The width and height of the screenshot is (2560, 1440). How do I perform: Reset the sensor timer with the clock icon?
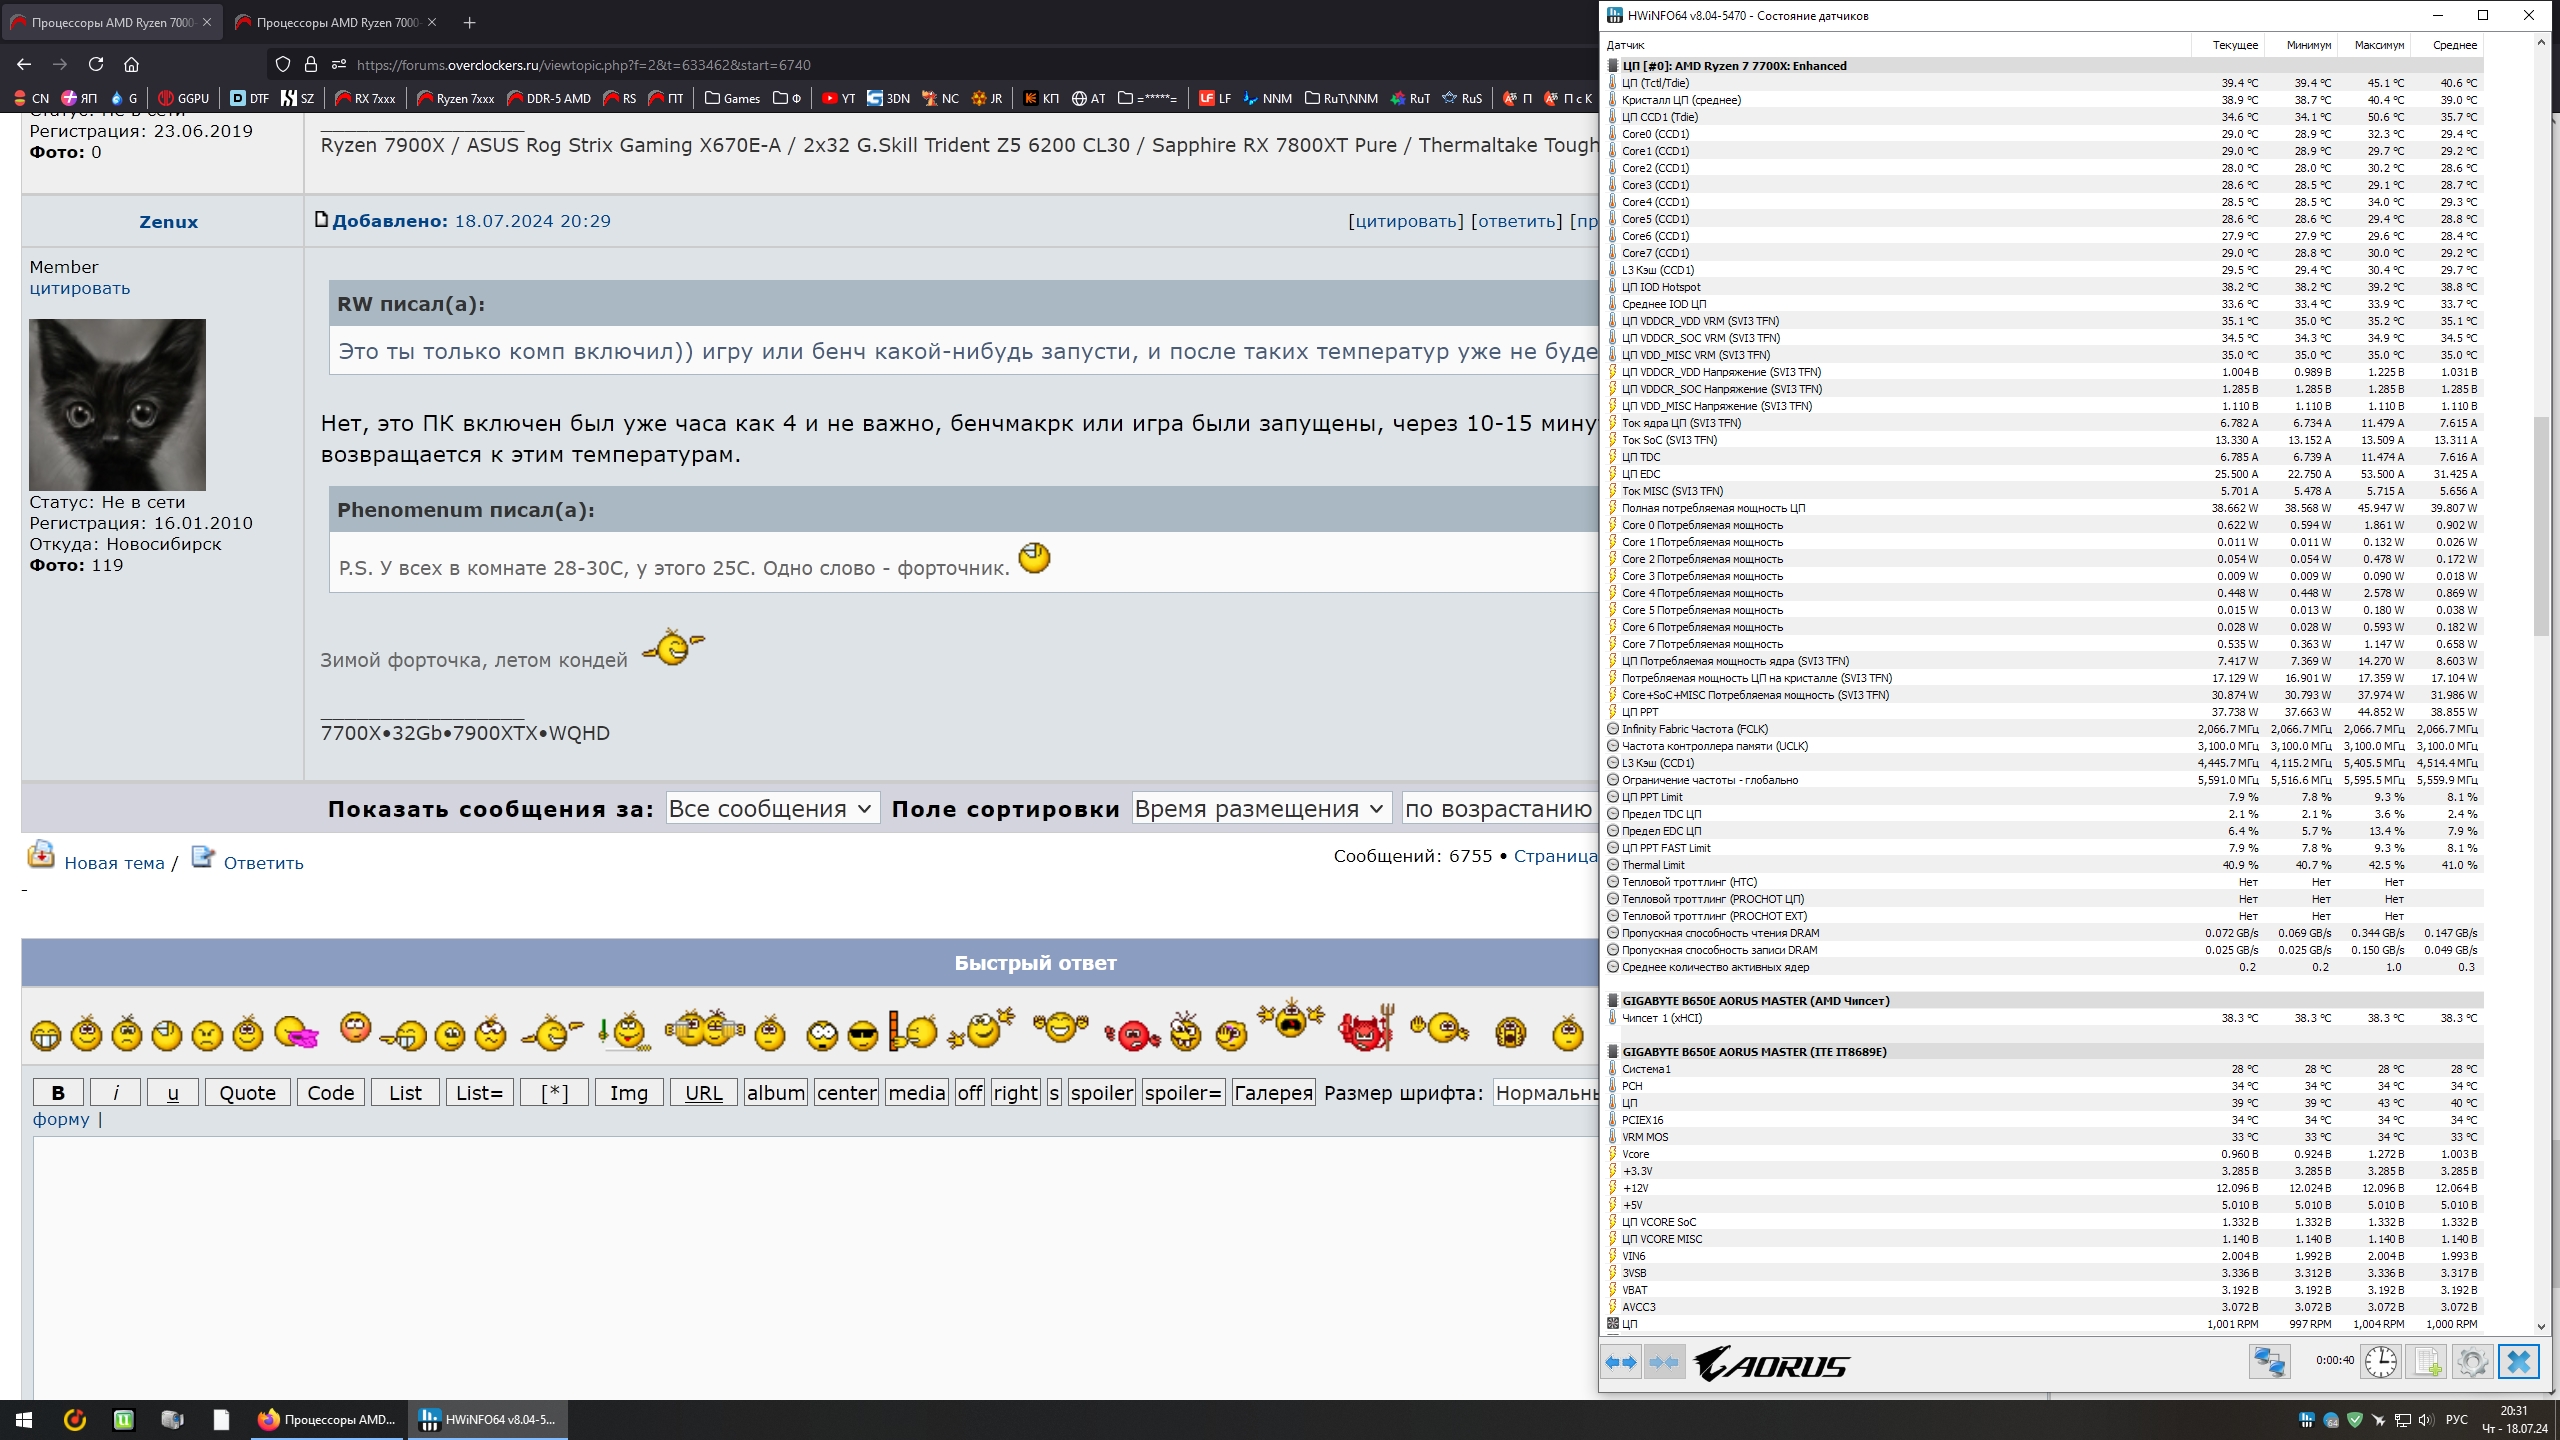point(2381,1362)
